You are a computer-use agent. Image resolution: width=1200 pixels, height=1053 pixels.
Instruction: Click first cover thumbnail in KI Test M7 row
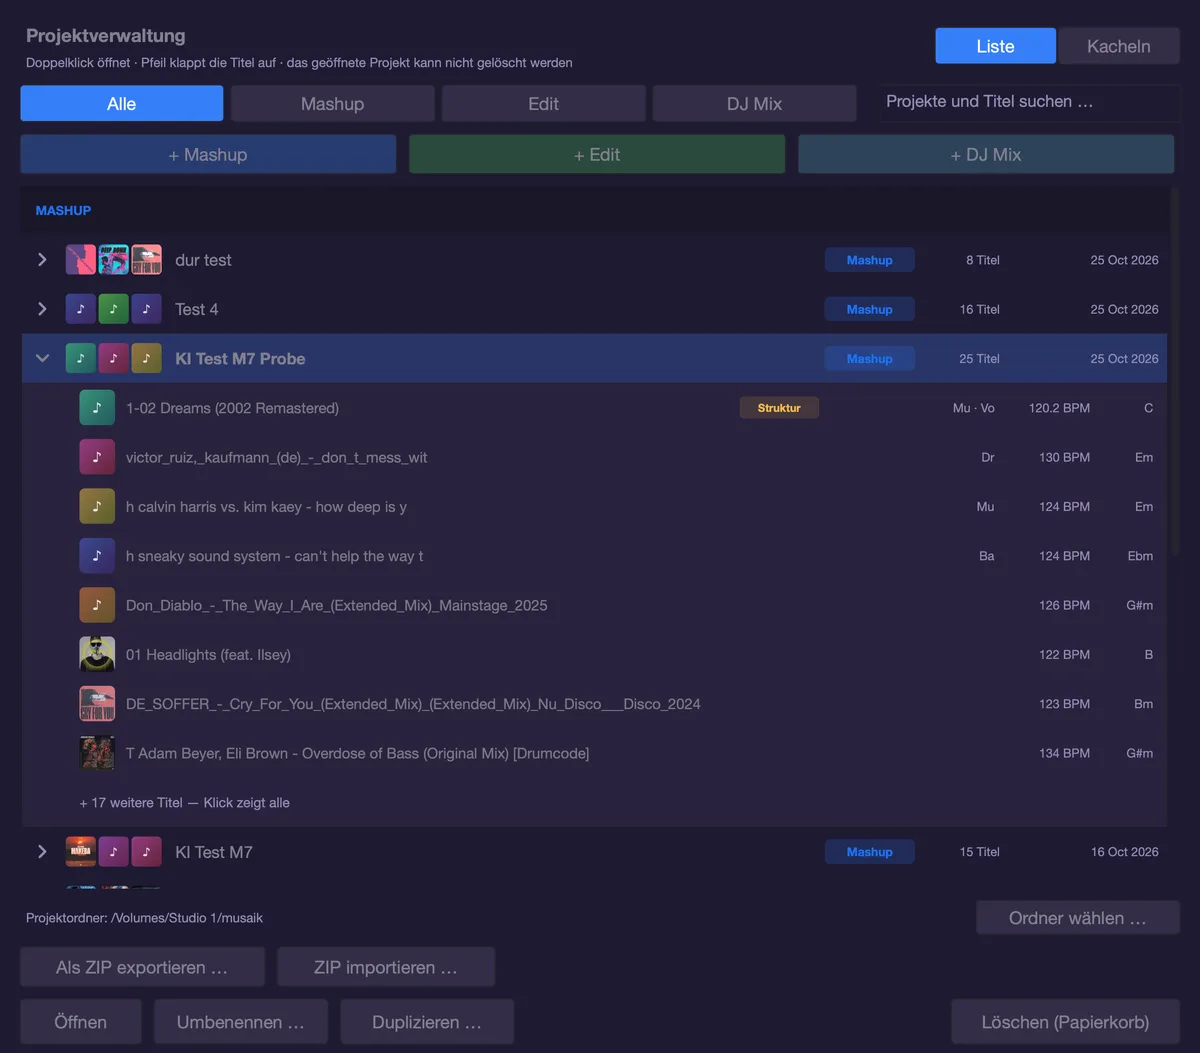81,852
